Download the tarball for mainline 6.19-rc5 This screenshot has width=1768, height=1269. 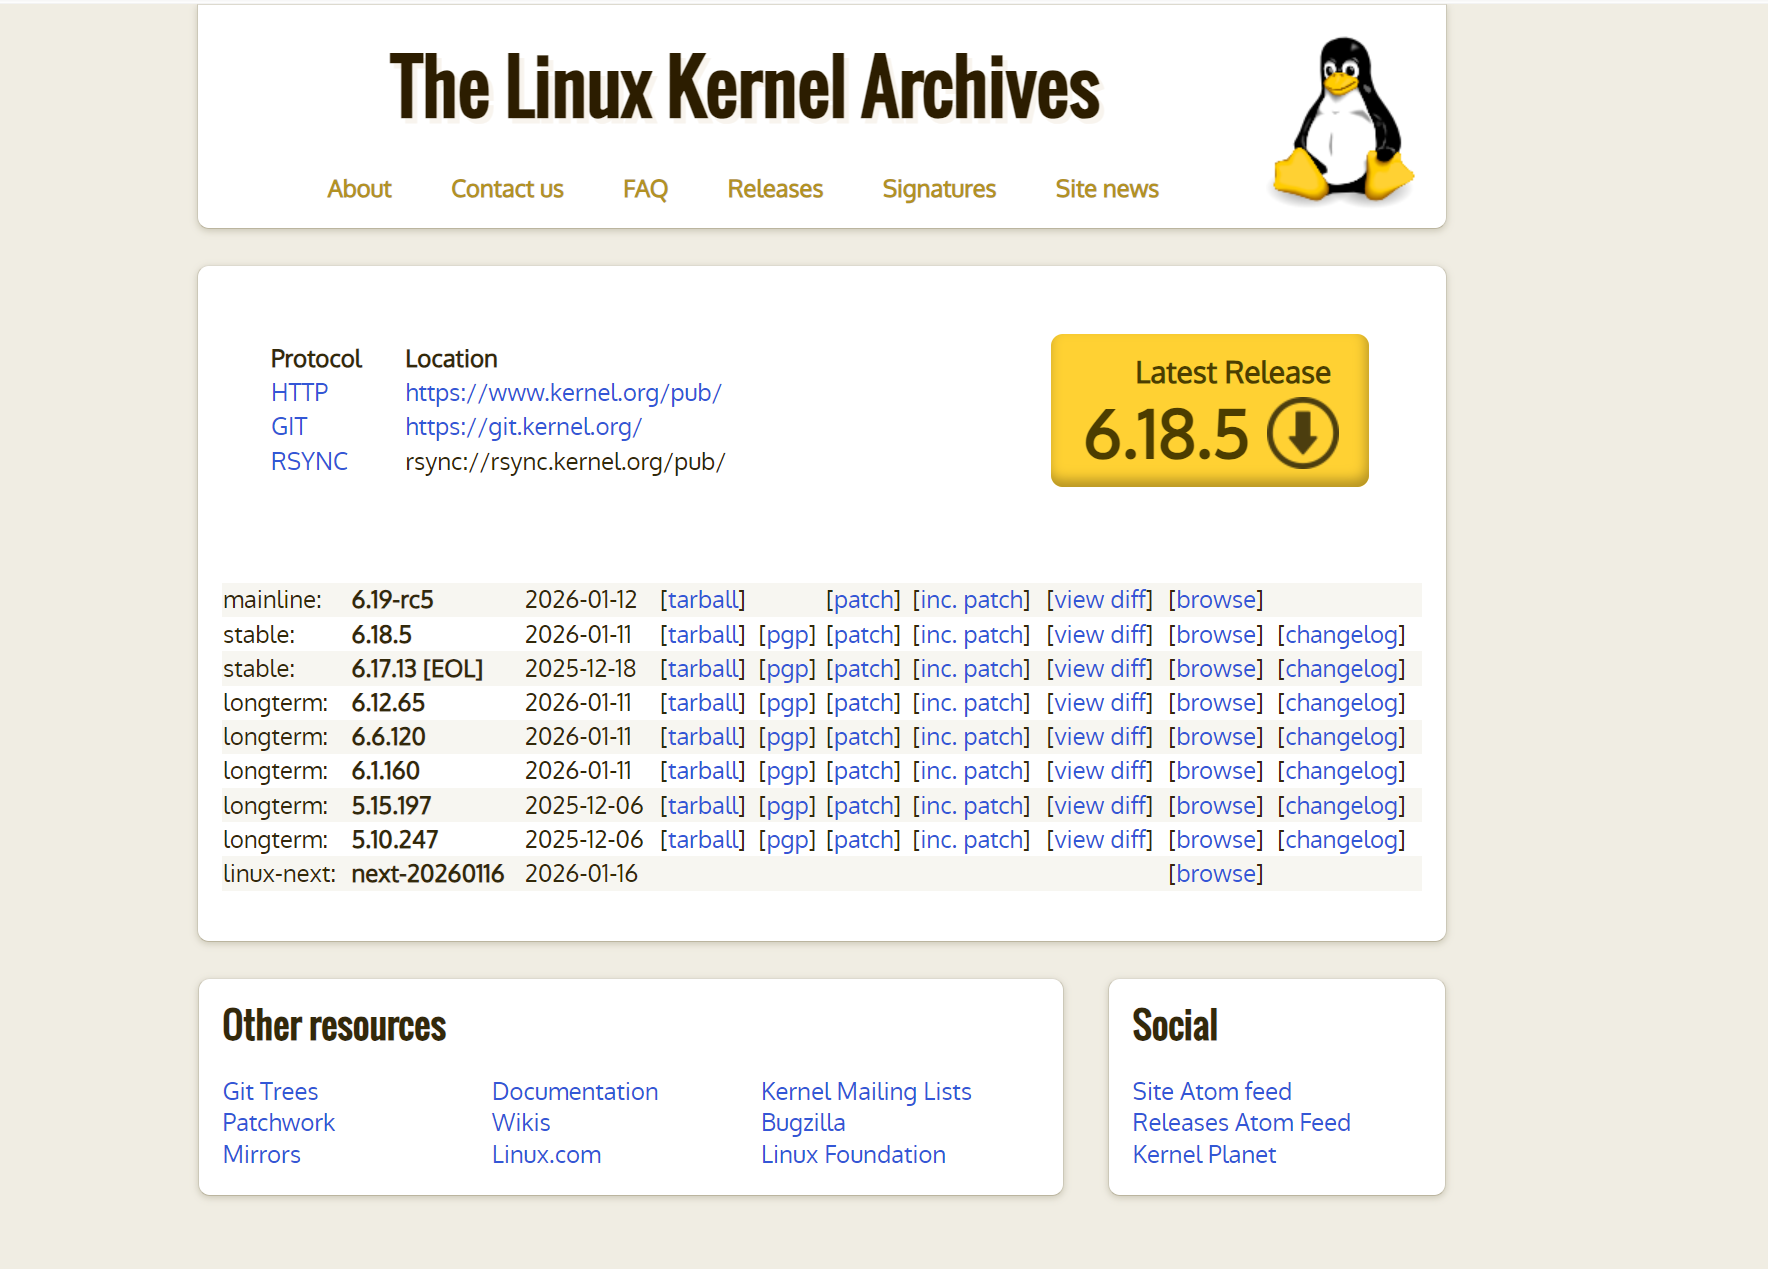[x=702, y=599]
